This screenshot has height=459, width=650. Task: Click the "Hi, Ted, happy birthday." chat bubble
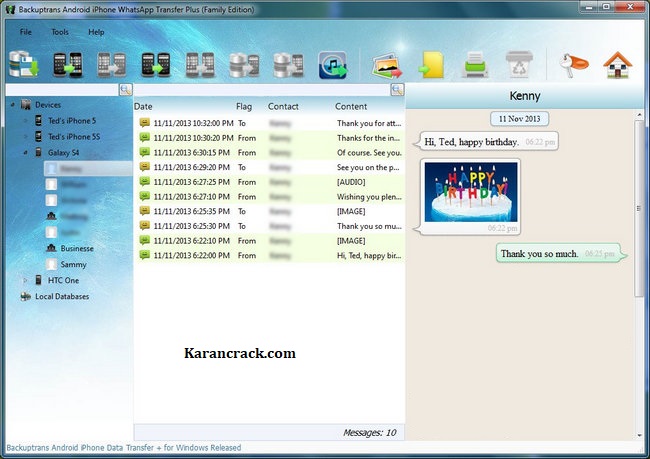click(x=486, y=142)
